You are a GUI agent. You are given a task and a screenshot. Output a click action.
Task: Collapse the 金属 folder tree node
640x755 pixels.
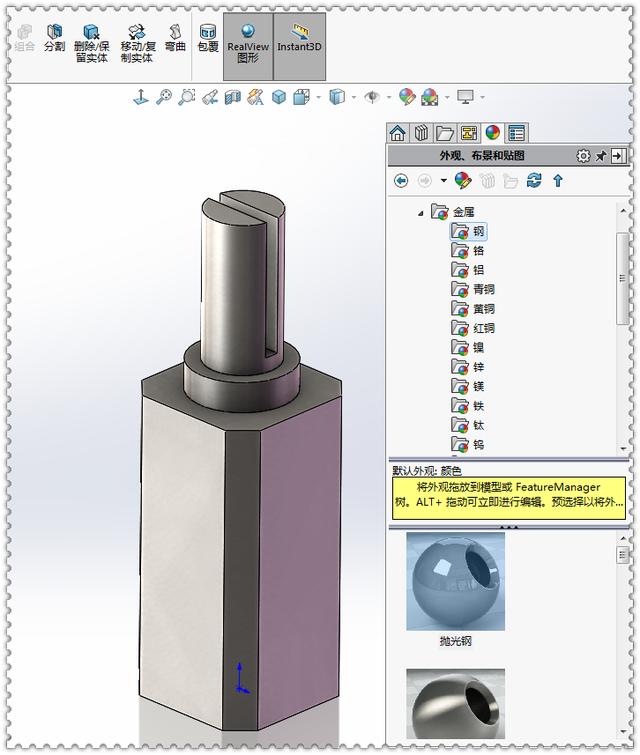420,212
